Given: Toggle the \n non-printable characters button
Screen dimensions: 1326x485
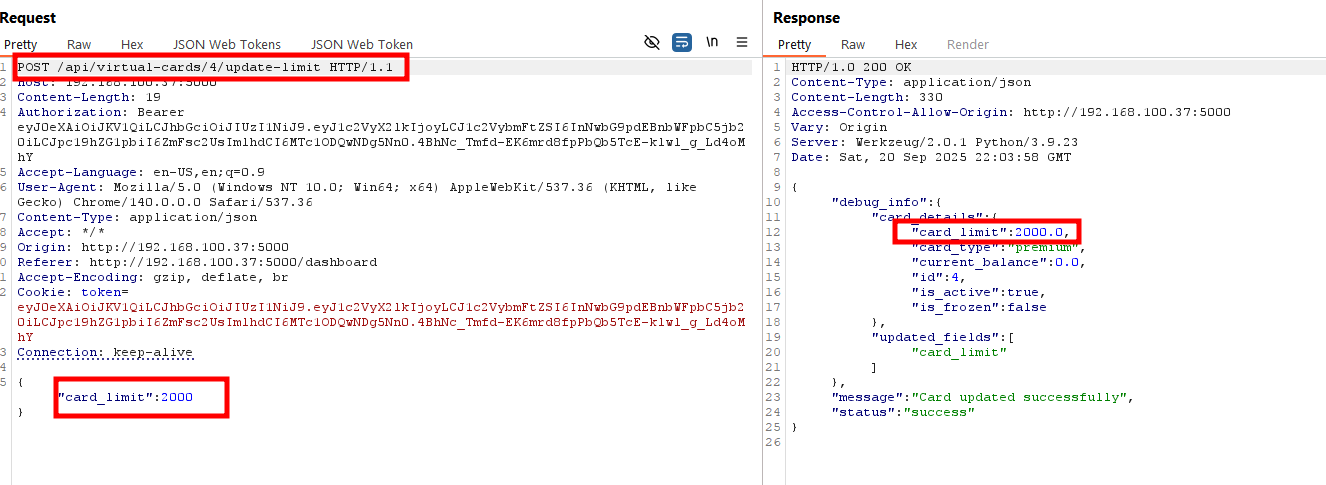Looking at the screenshot, I should point(712,42).
